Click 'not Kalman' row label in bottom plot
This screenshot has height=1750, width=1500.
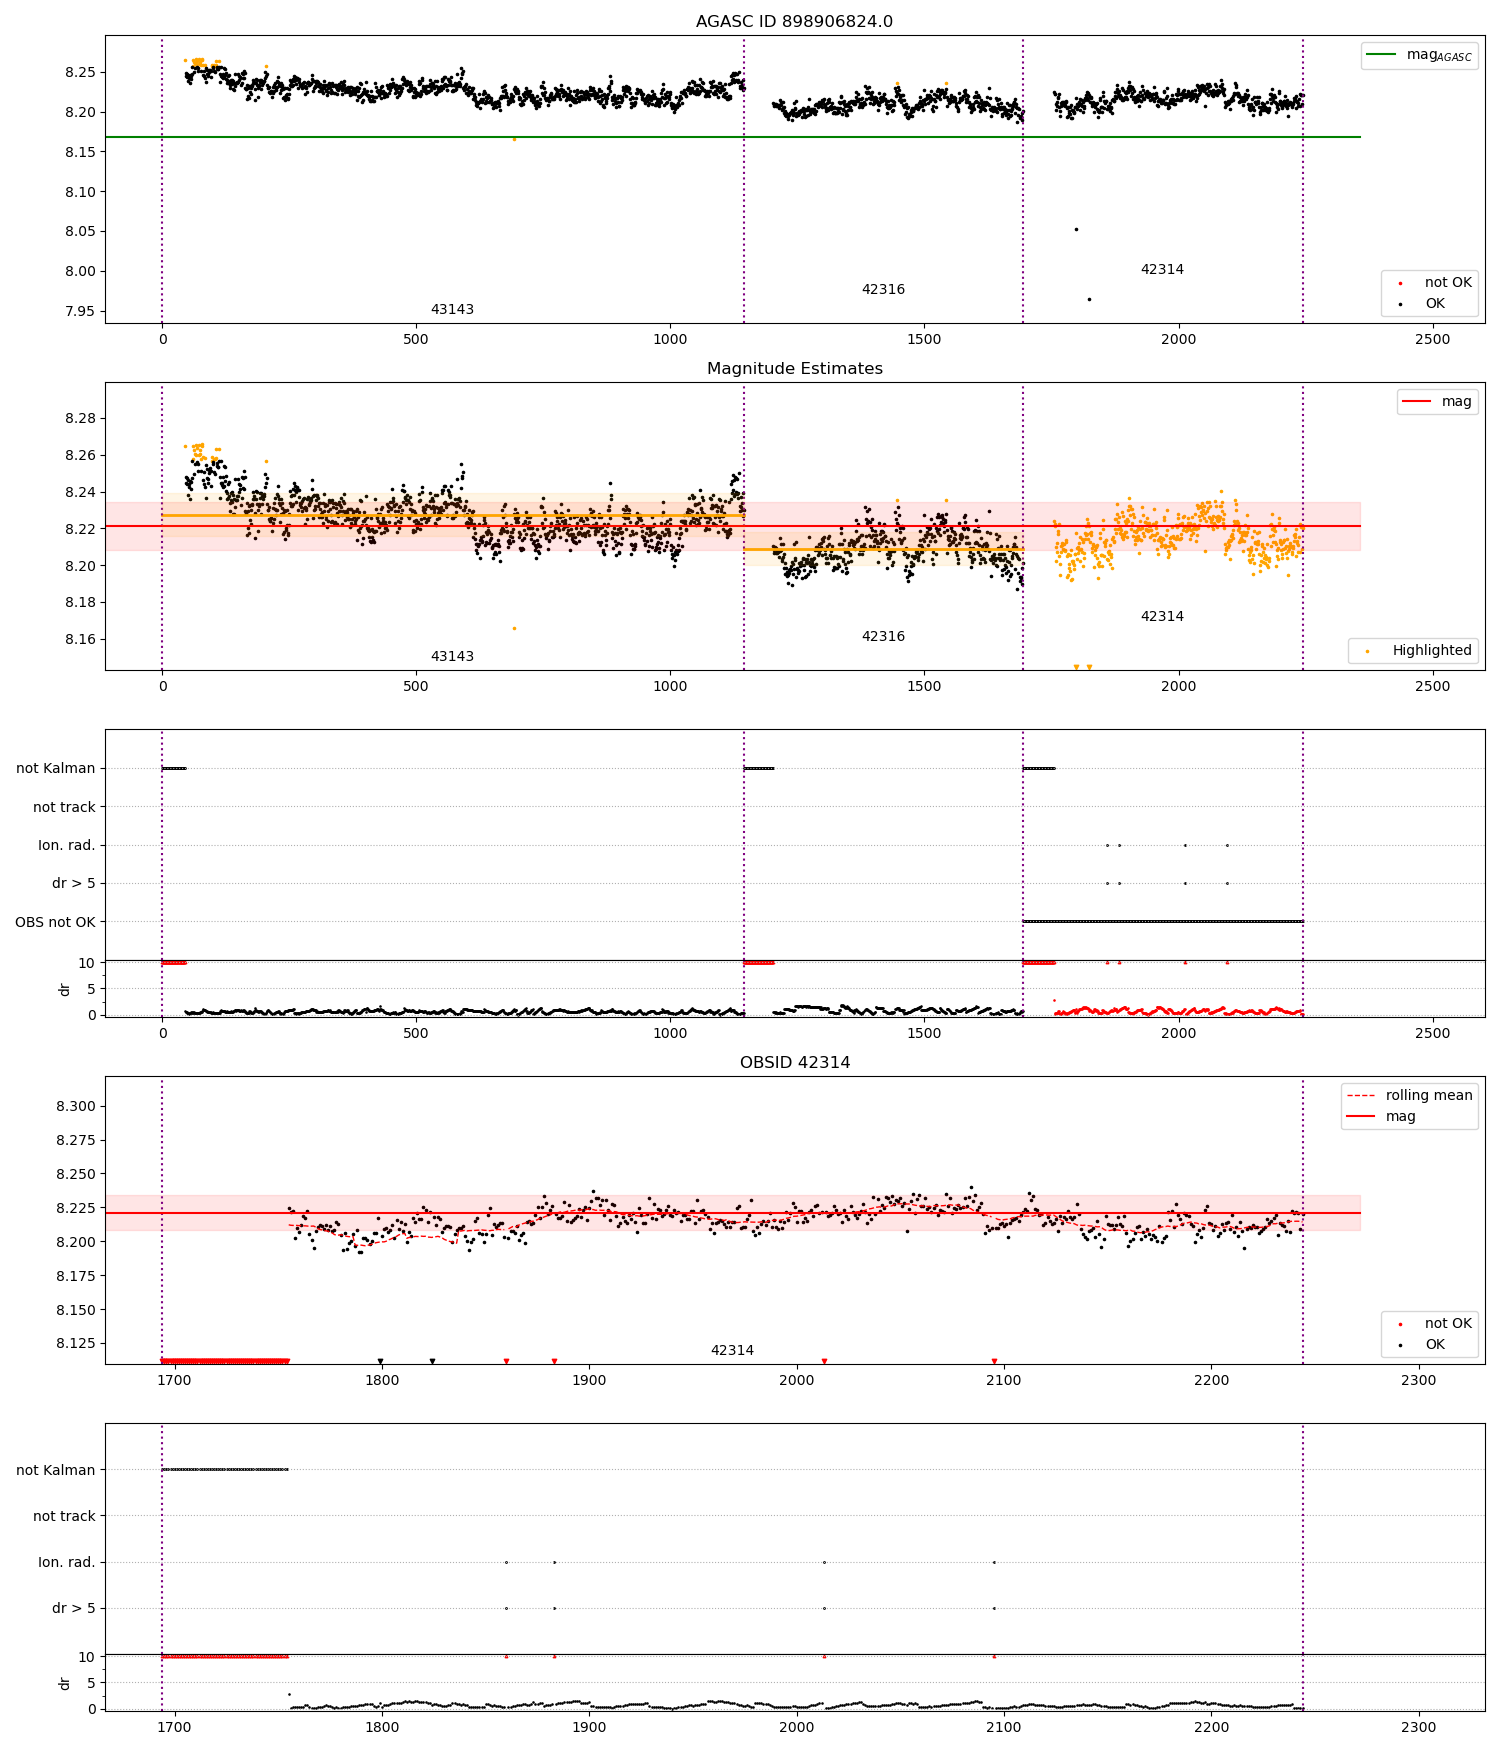coord(55,1470)
